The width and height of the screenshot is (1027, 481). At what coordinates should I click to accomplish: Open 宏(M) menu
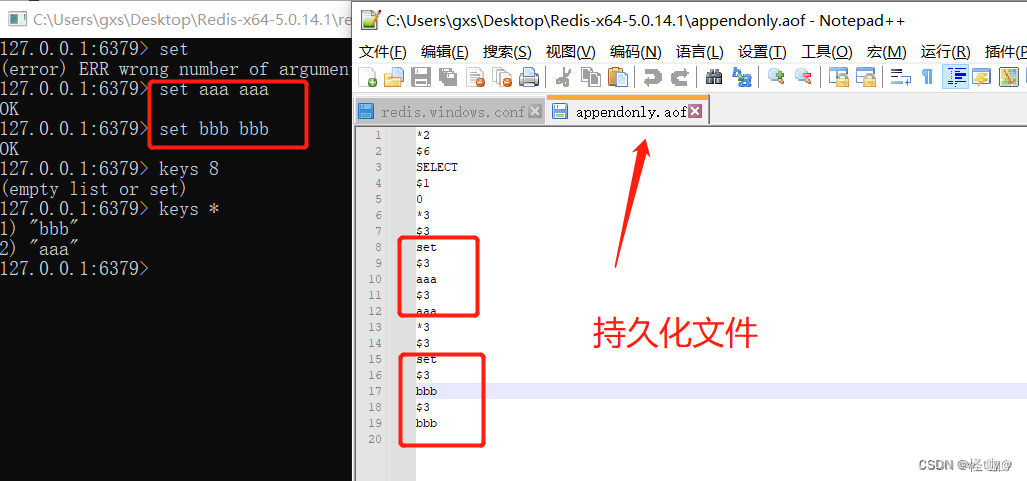pyautogui.click(x=886, y=52)
